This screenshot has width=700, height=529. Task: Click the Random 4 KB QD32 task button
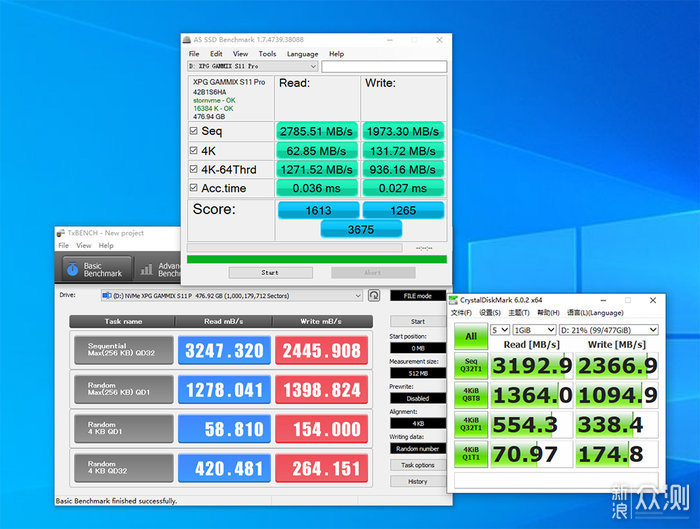coord(124,468)
